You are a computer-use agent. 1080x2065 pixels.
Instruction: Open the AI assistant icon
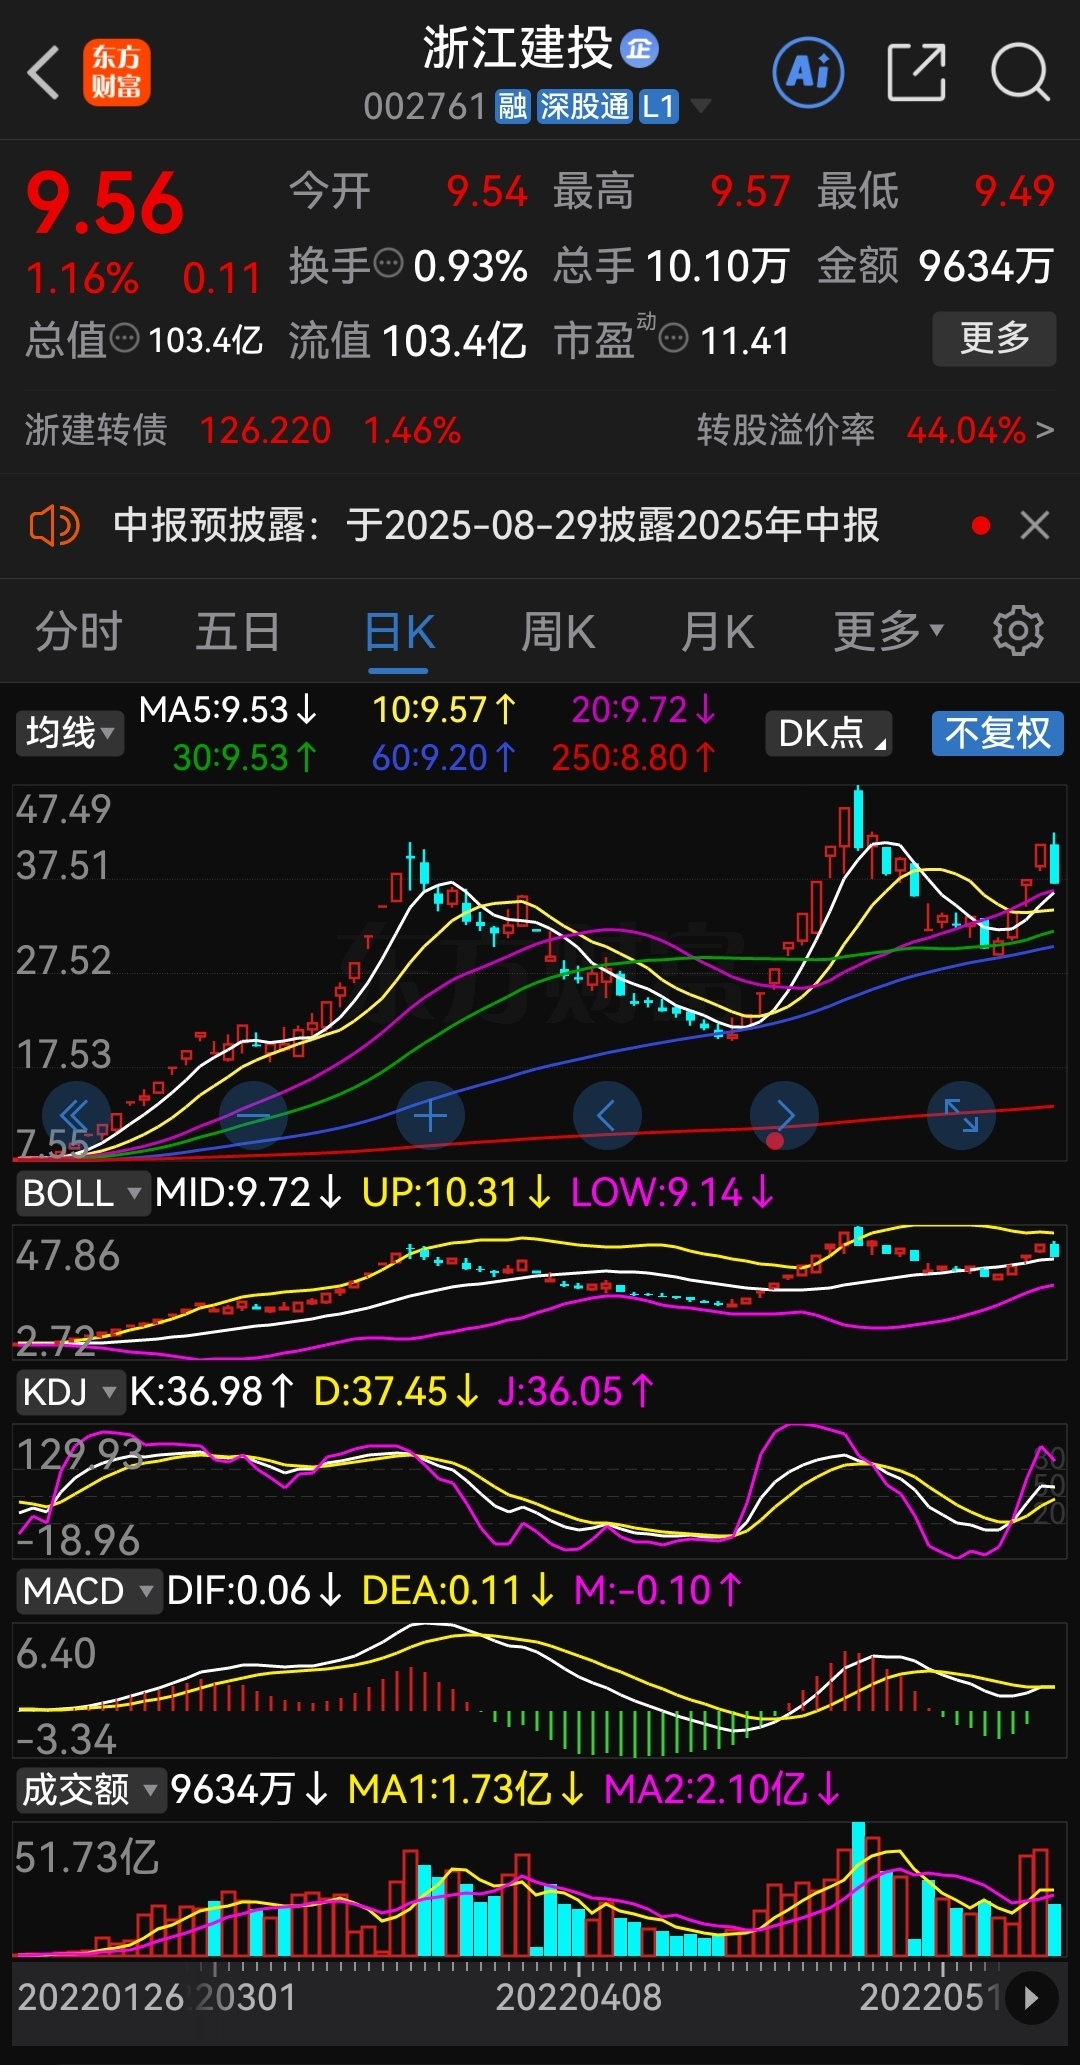[808, 72]
